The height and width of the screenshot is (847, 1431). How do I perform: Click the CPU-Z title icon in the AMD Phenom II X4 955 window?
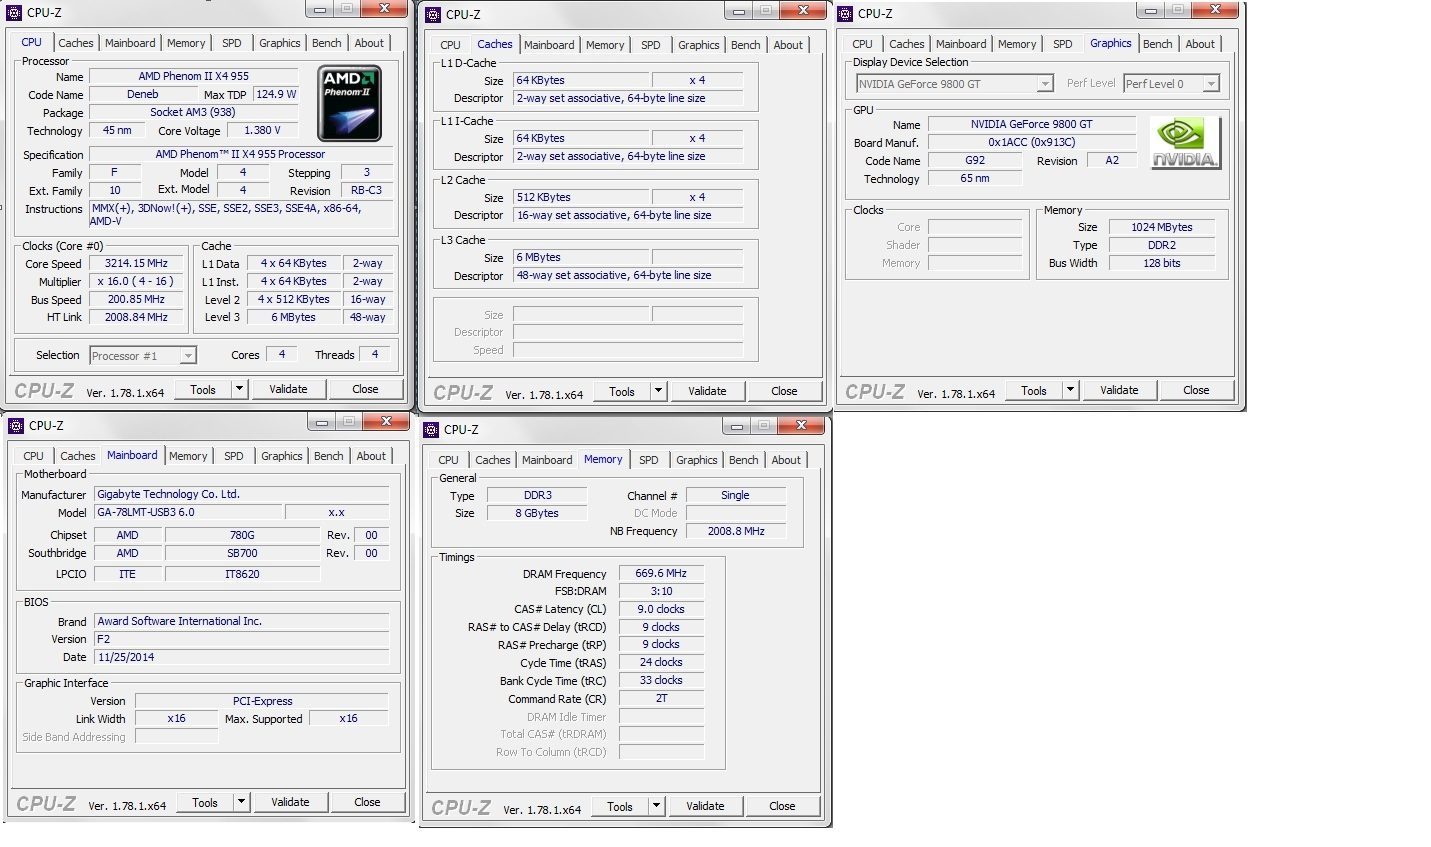(x=14, y=12)
